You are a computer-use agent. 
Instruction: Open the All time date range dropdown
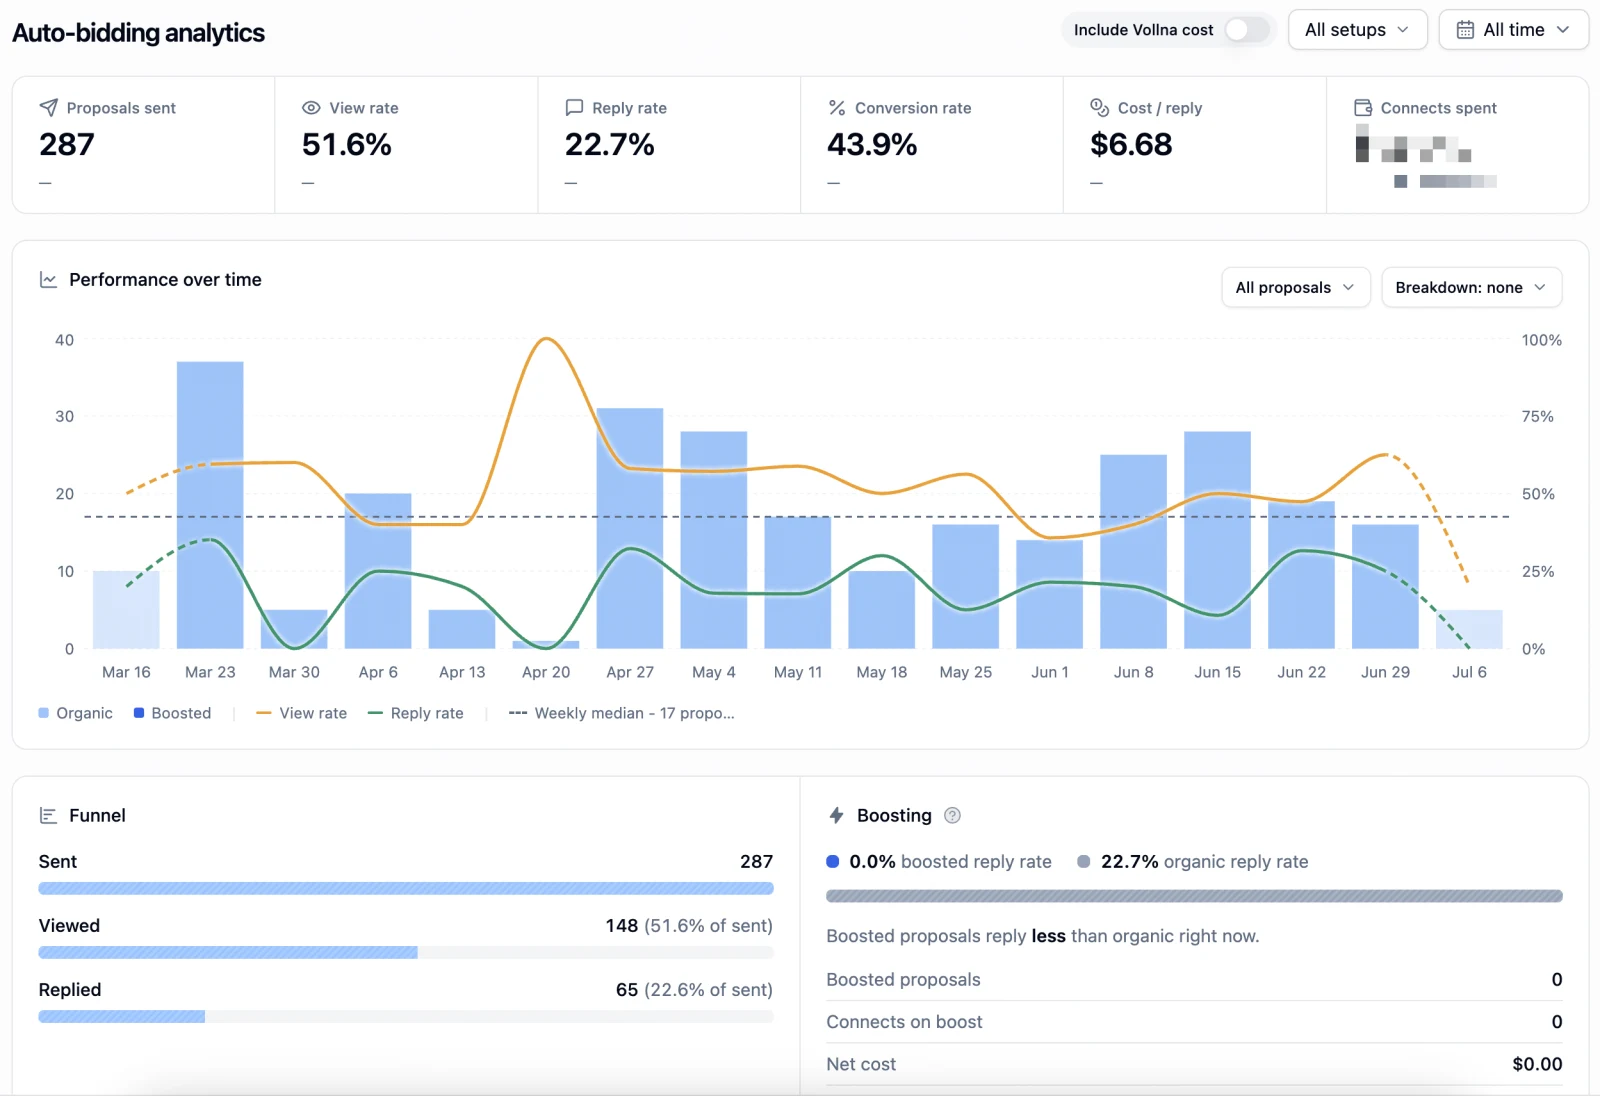click(x=1514, y=30)
